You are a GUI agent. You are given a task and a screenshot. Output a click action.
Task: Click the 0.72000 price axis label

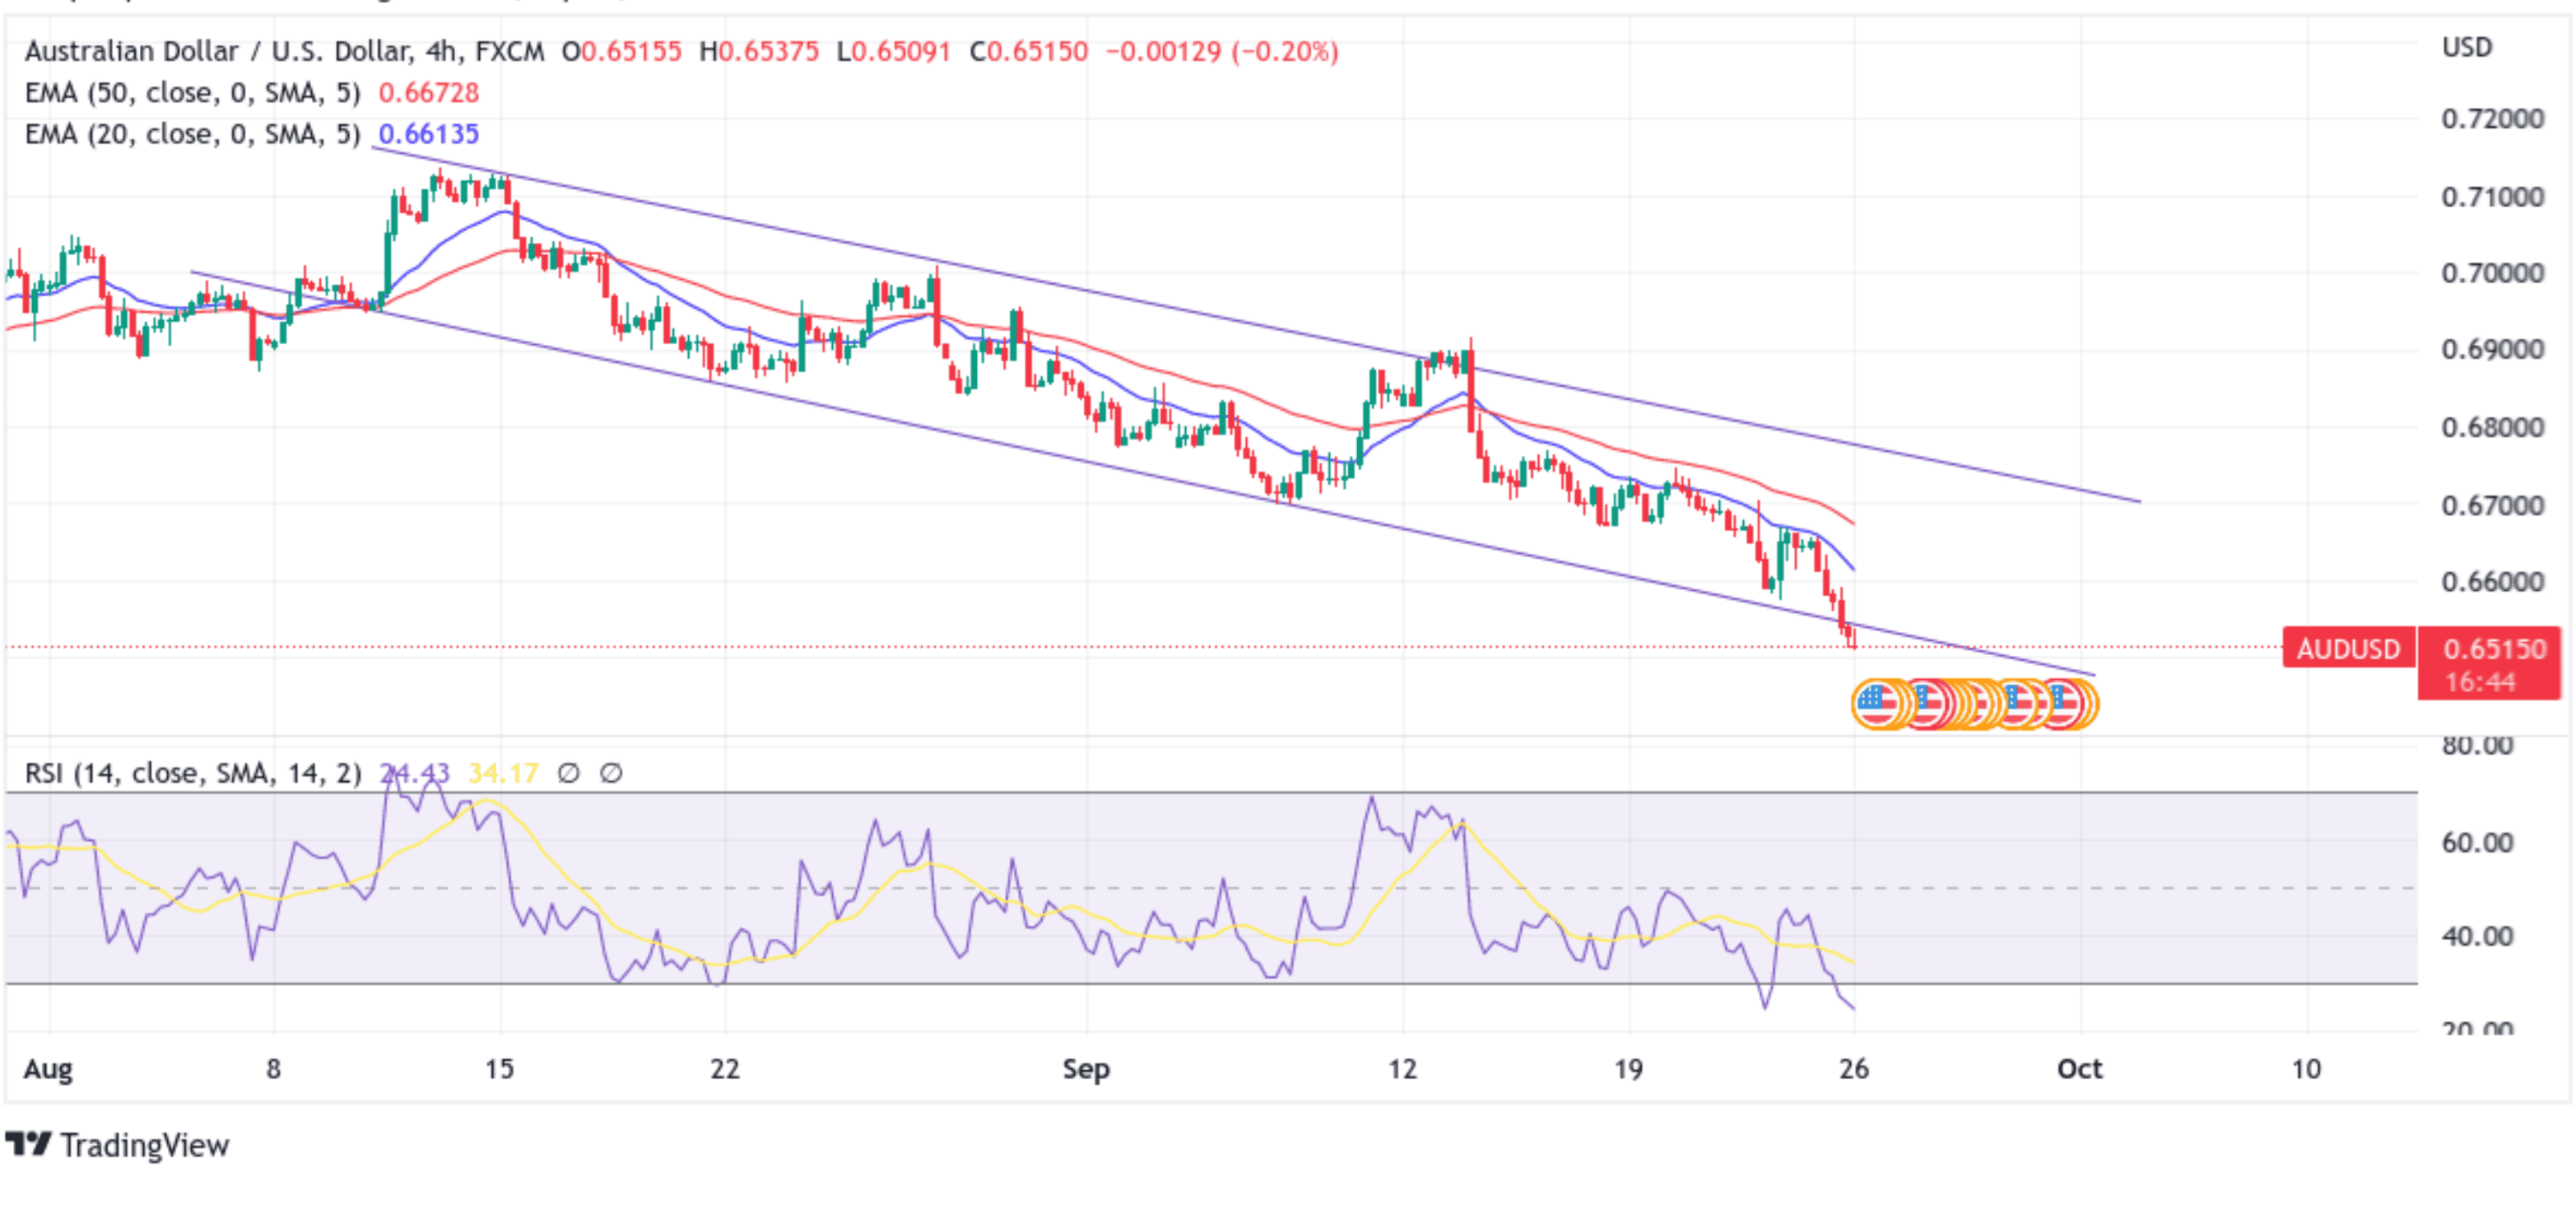[2492, 119]
